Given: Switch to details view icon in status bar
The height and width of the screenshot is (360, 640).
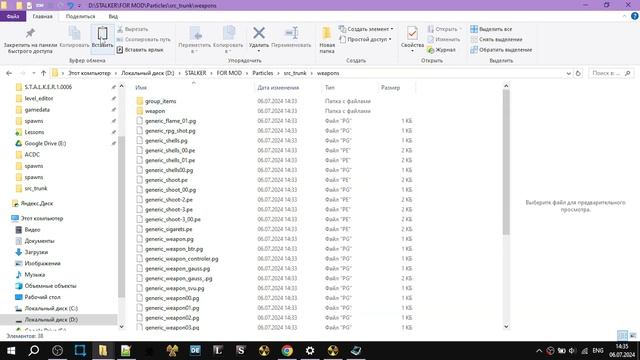Looking at the screenshot, I should [622, 336].
